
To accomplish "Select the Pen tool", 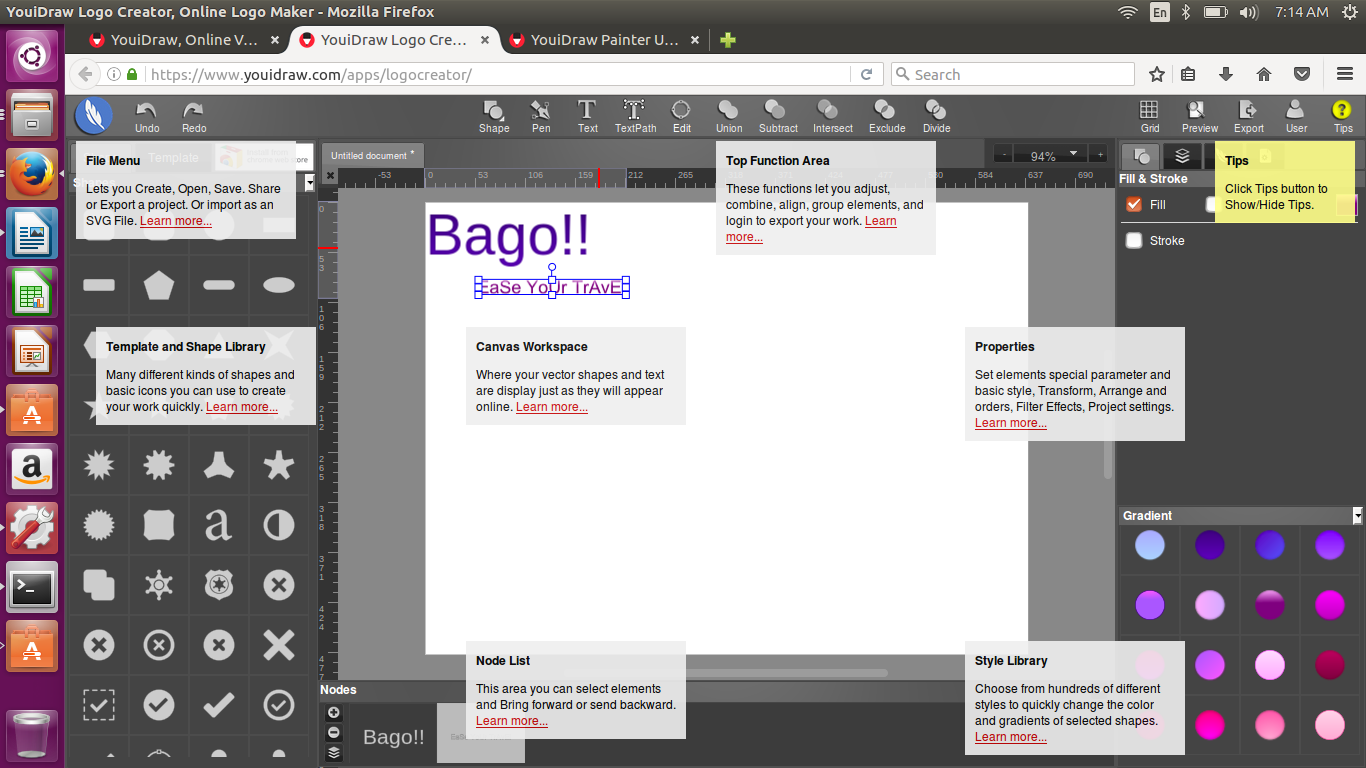I will [x=541, y=116].
